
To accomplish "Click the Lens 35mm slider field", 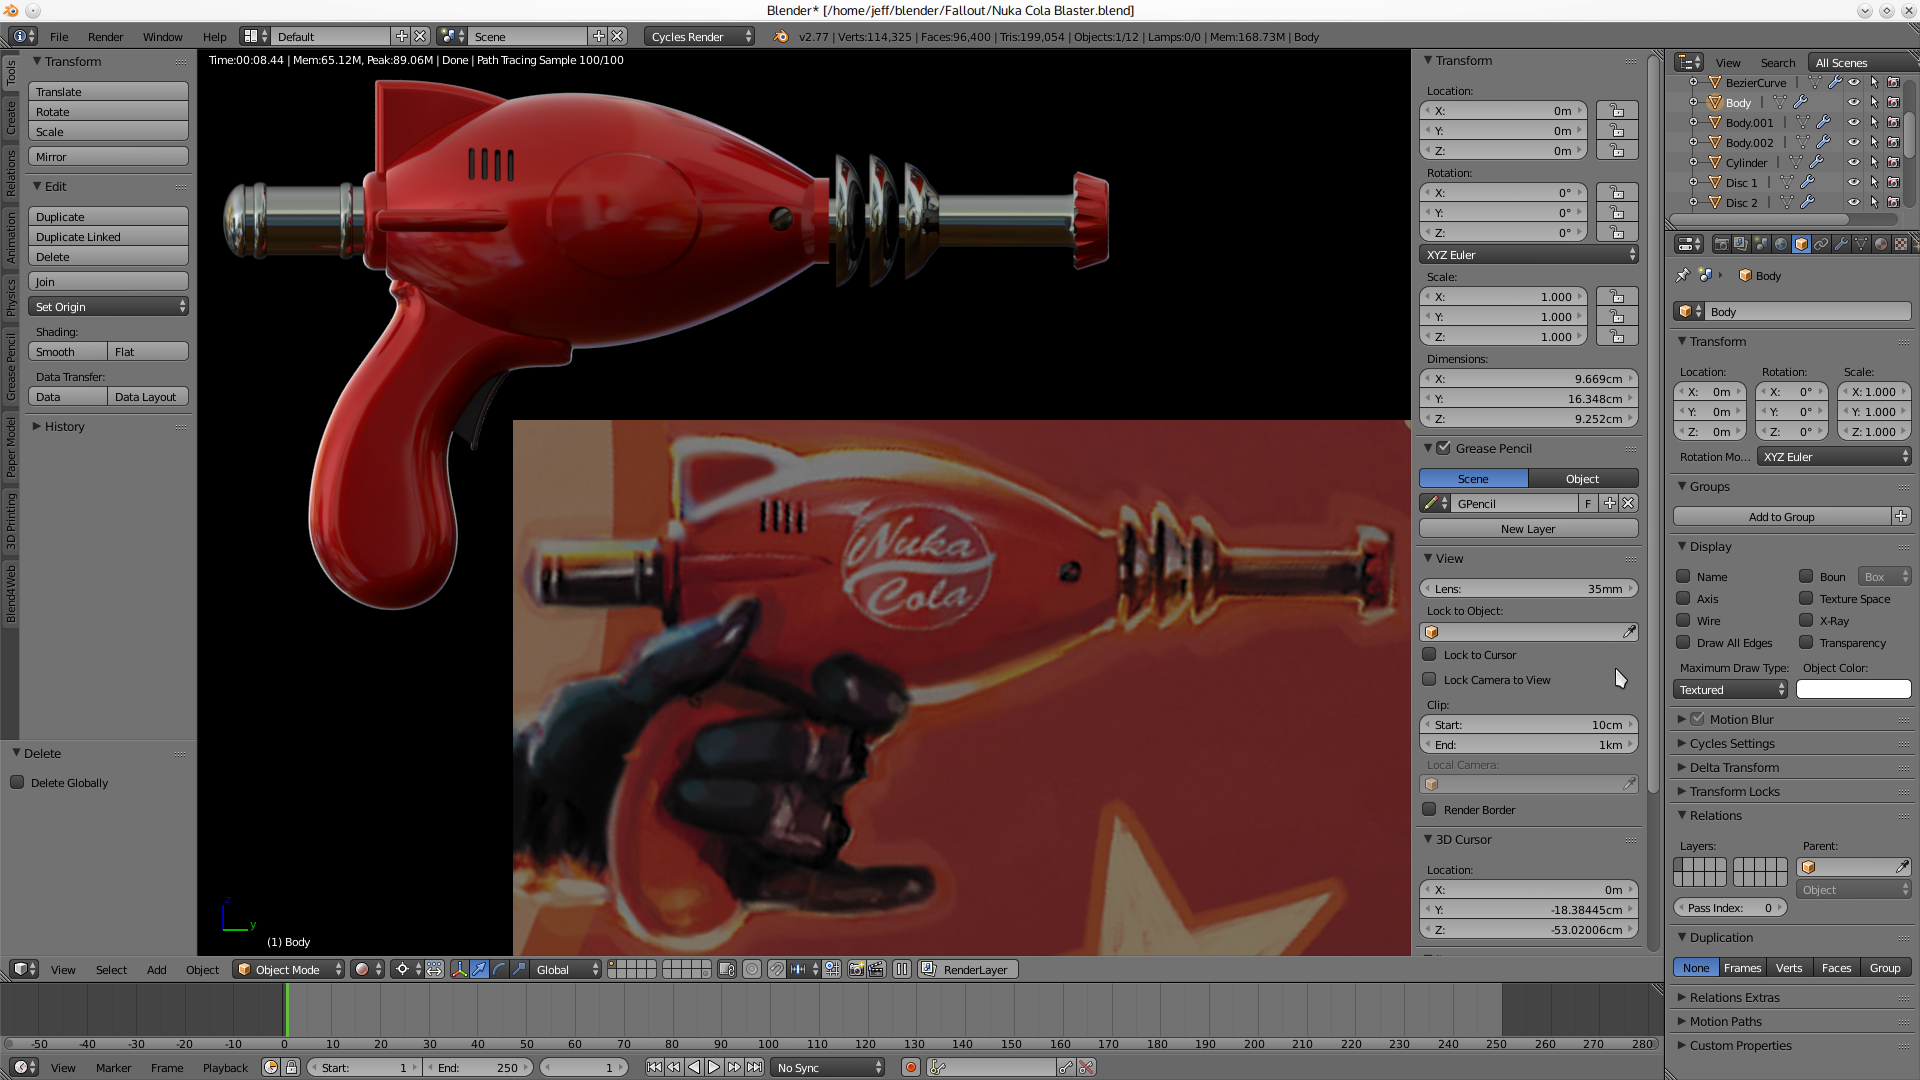I will click(x=1528, y=588).
